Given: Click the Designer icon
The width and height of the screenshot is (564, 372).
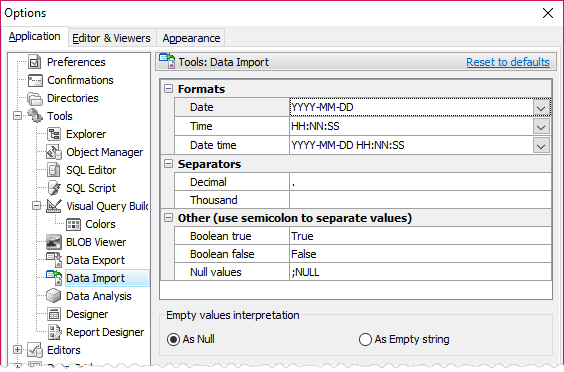Looking at the screenshot, I should 54,314.
